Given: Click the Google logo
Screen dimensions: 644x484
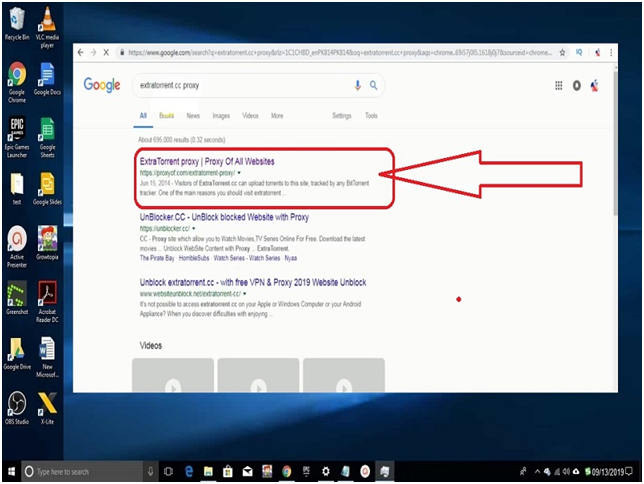Looking at the screenshot, I should coord(102,85).
